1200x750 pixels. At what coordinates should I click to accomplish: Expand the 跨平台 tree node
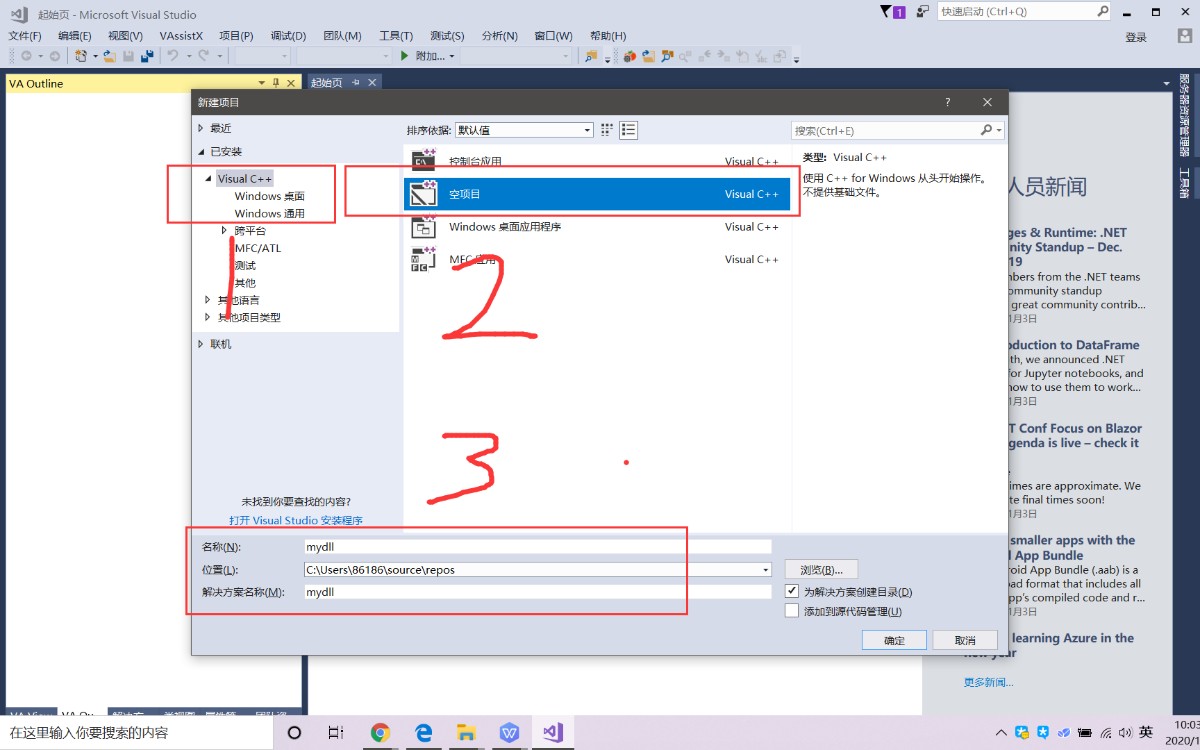coord(225,230)
